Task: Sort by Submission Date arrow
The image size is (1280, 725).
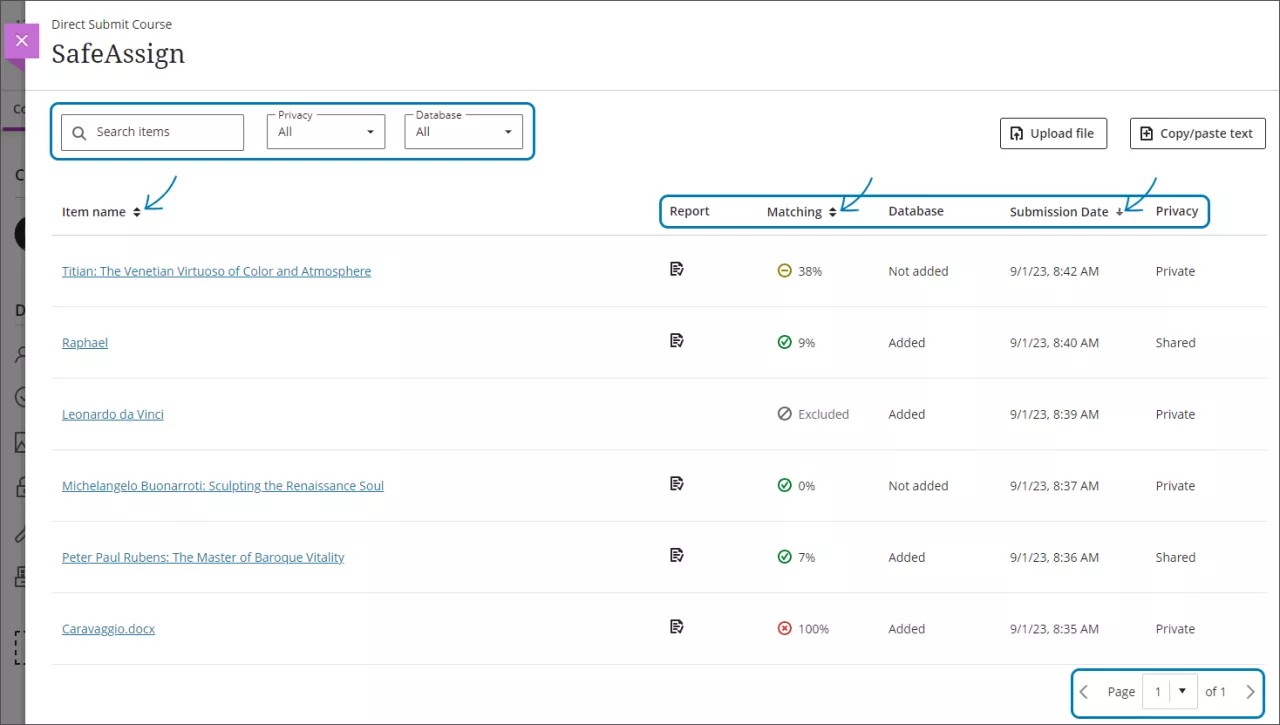Action: (1119, 212)
